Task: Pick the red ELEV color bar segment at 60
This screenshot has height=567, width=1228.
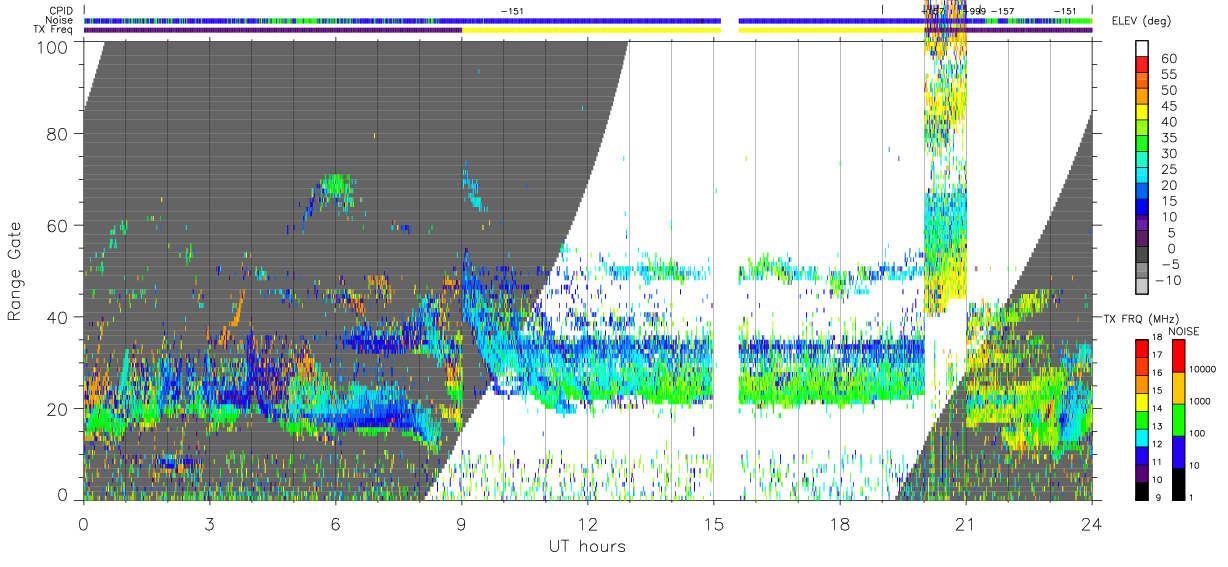Action: (1143, 63)
